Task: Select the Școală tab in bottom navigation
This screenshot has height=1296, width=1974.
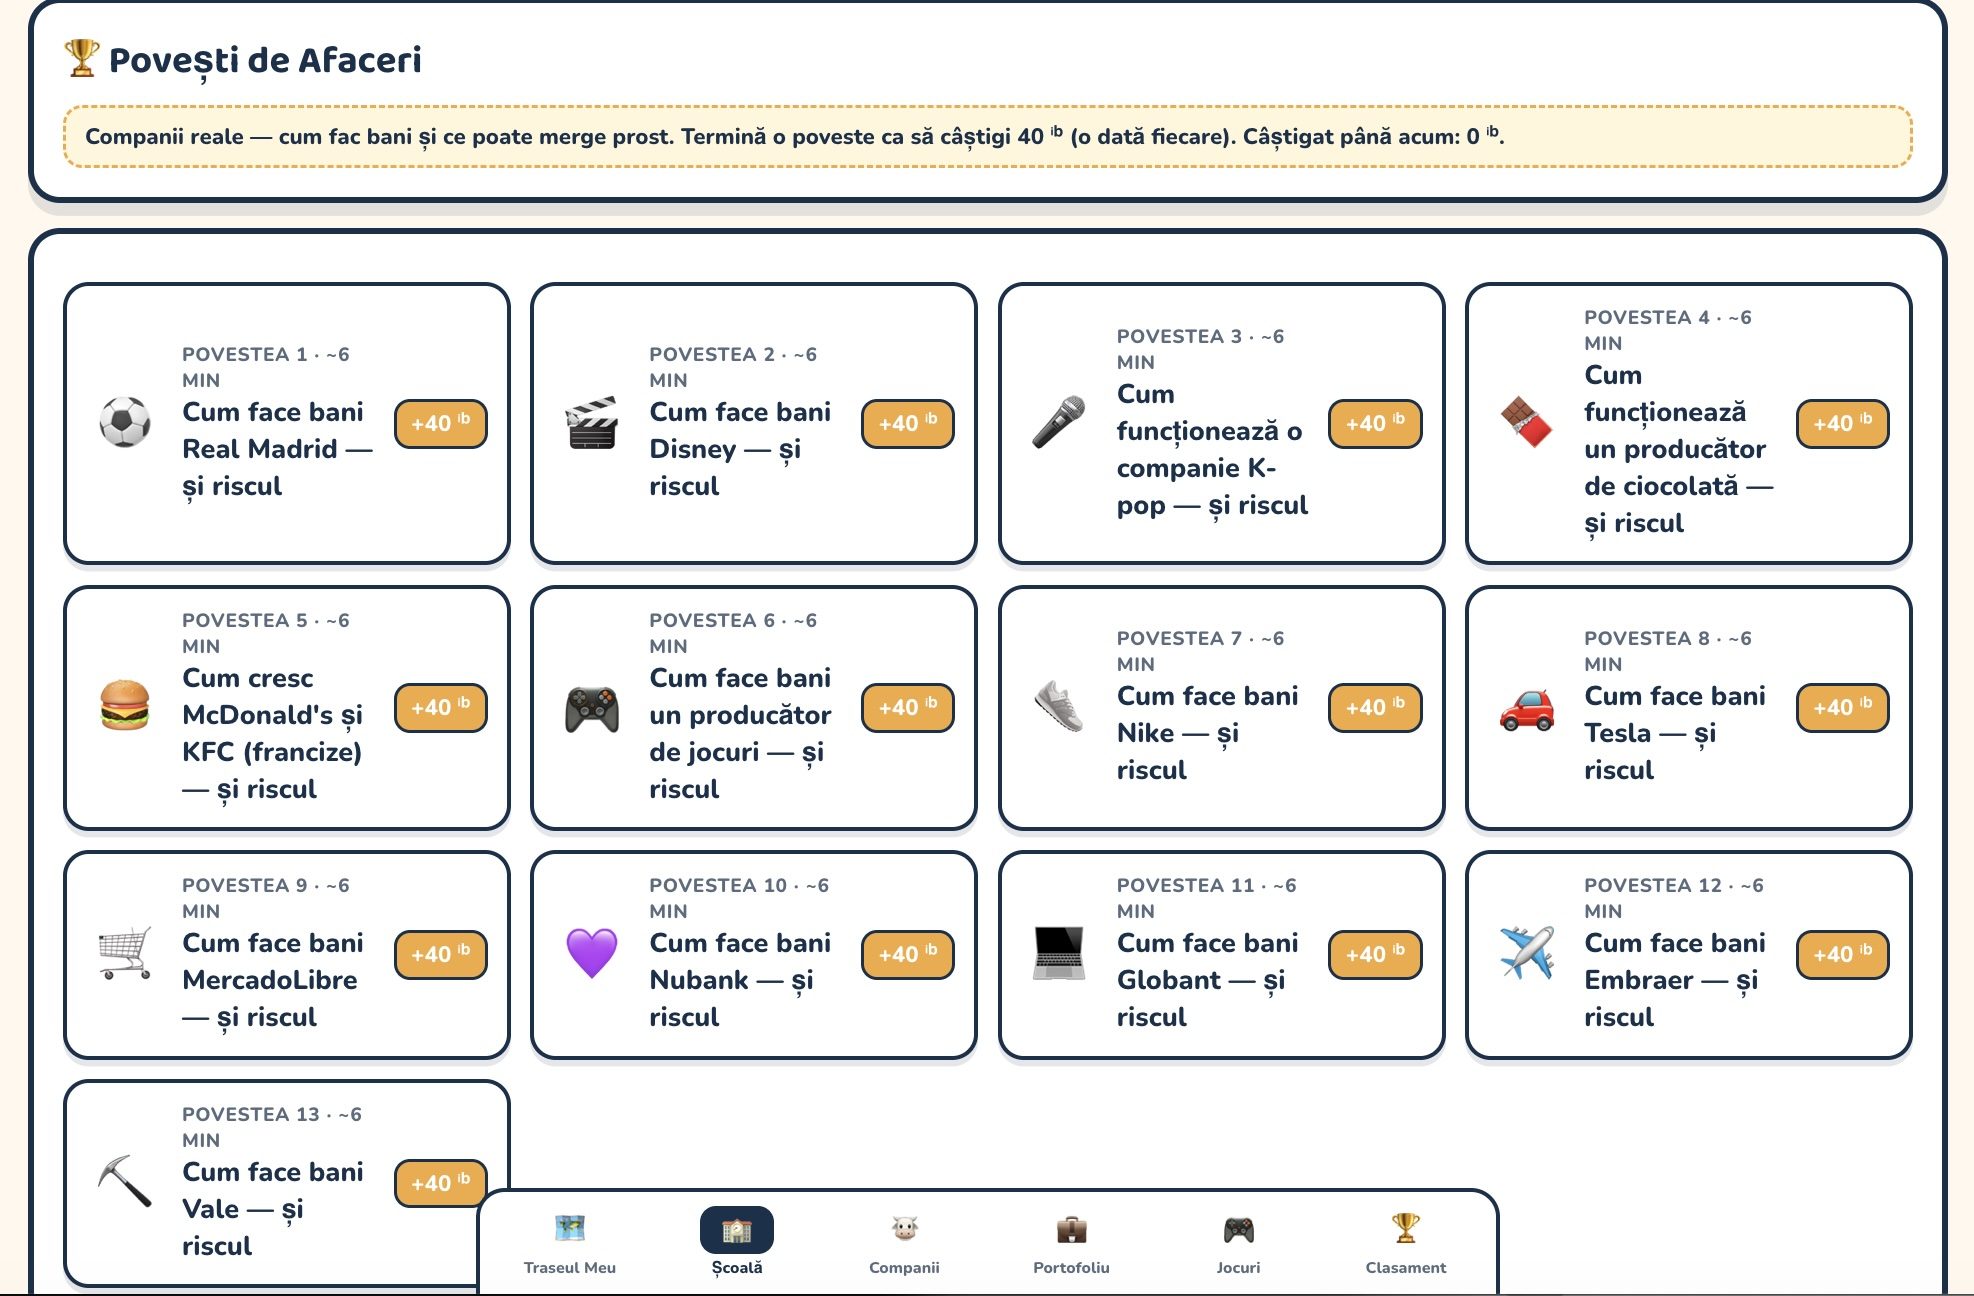Action: pos(737,1242)
